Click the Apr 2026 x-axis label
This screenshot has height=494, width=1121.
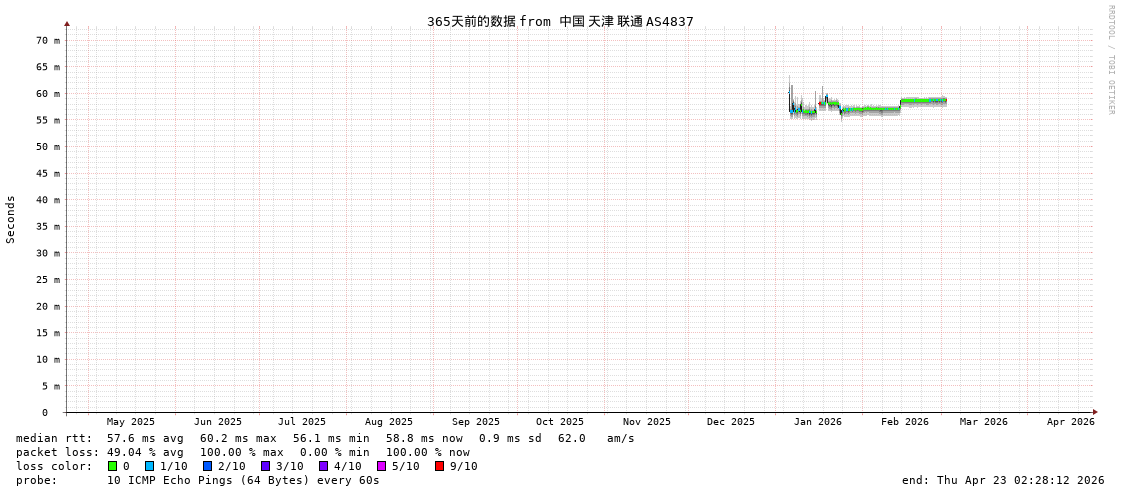[x=1070, y=422]
